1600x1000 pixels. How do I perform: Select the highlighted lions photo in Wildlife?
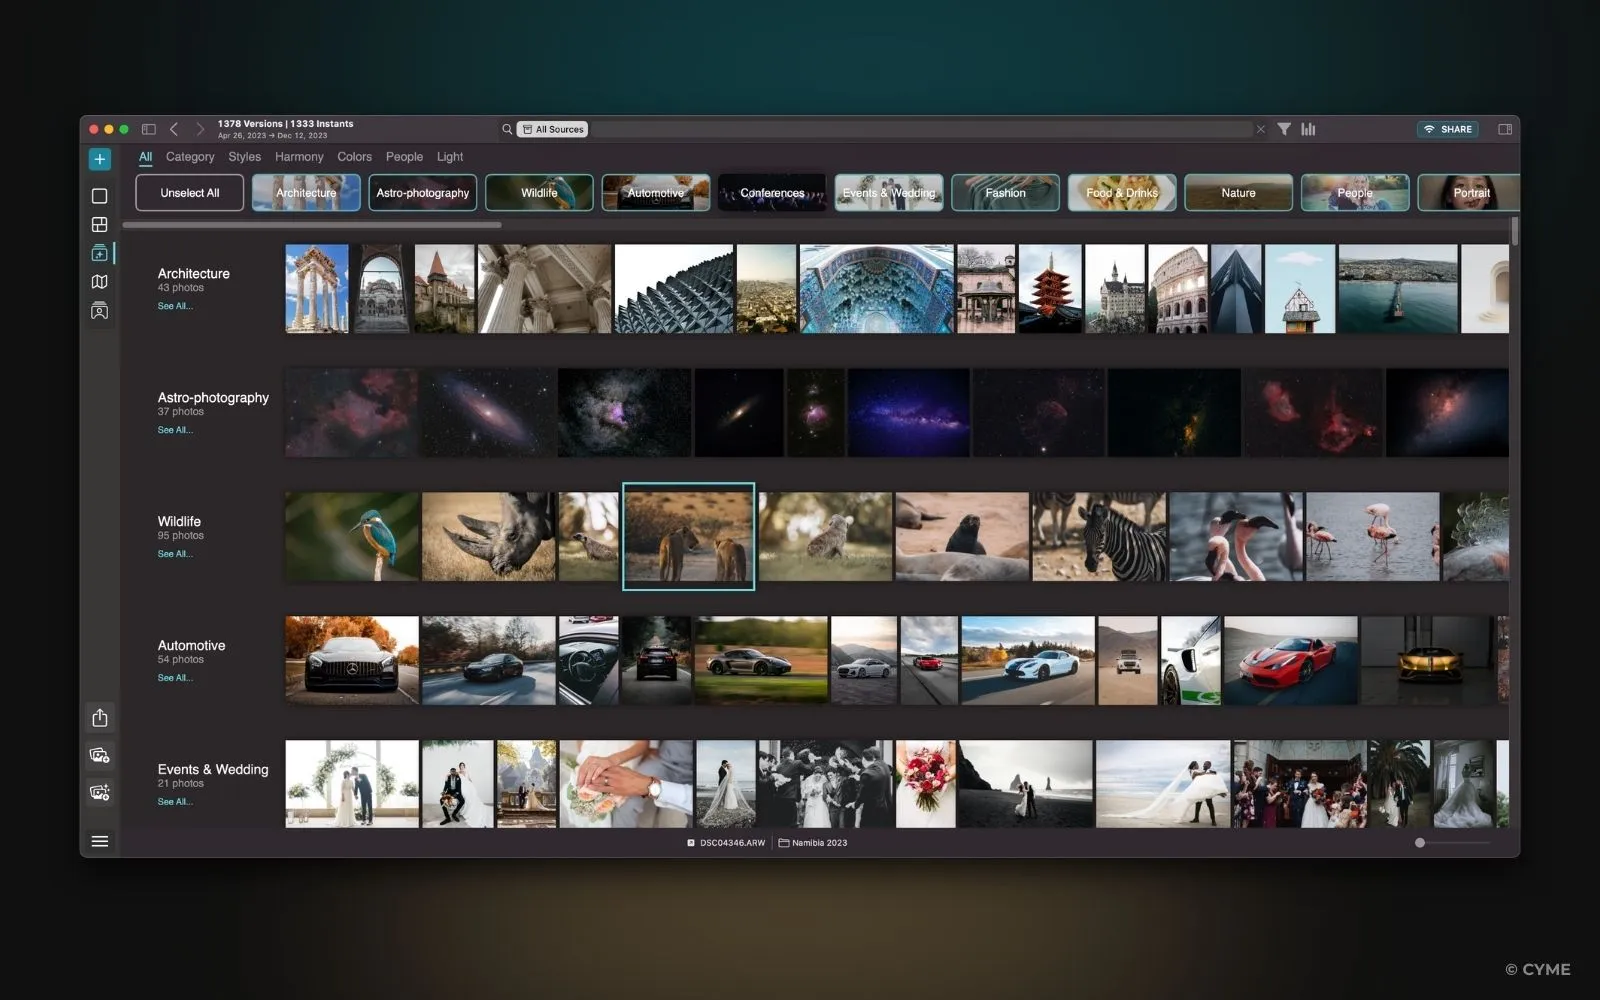(689, 536)
